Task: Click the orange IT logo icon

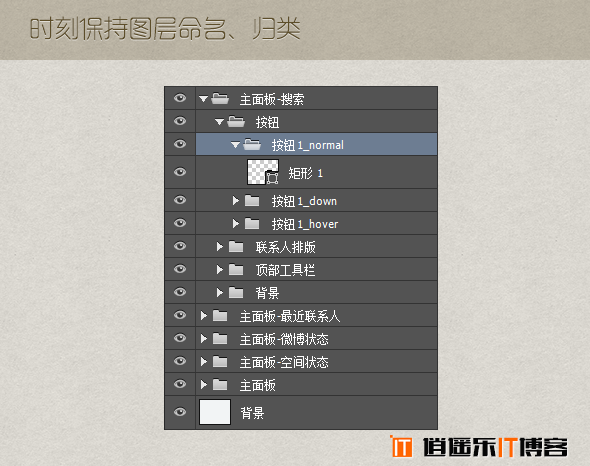Action: click(401, 446)
